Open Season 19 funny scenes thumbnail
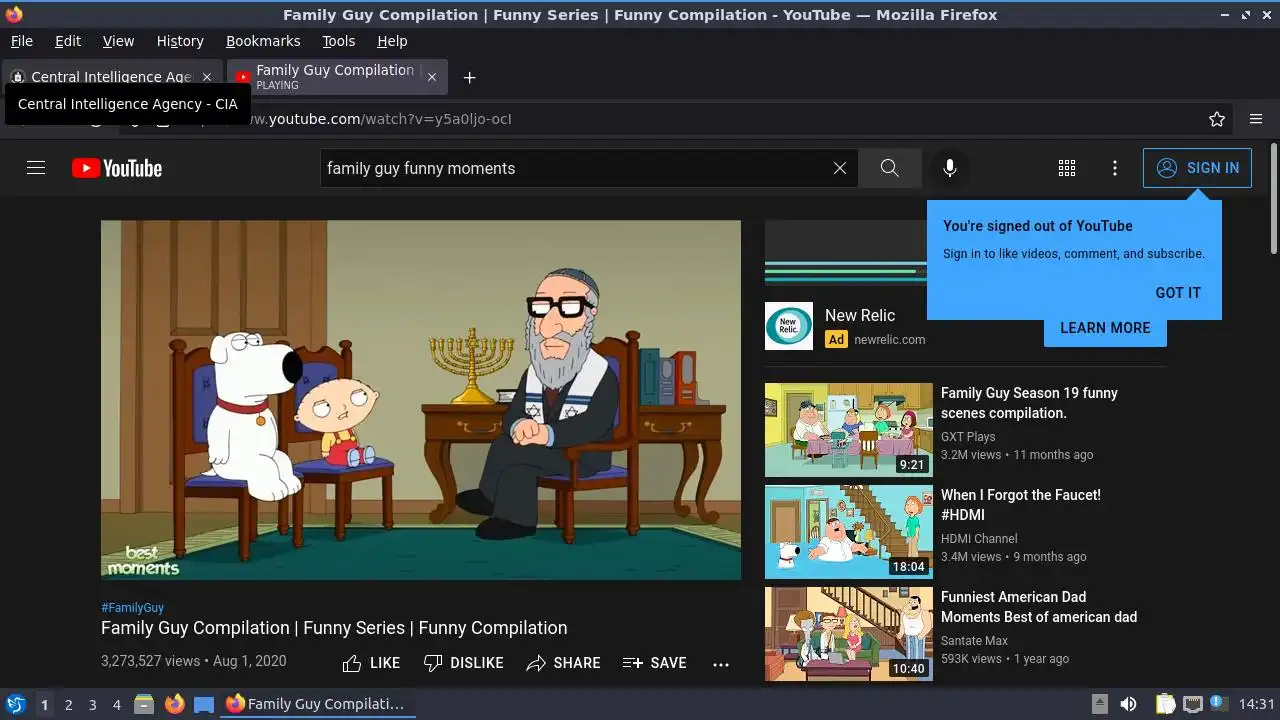Screen dimensions: 1280x720 click(849, 430)
